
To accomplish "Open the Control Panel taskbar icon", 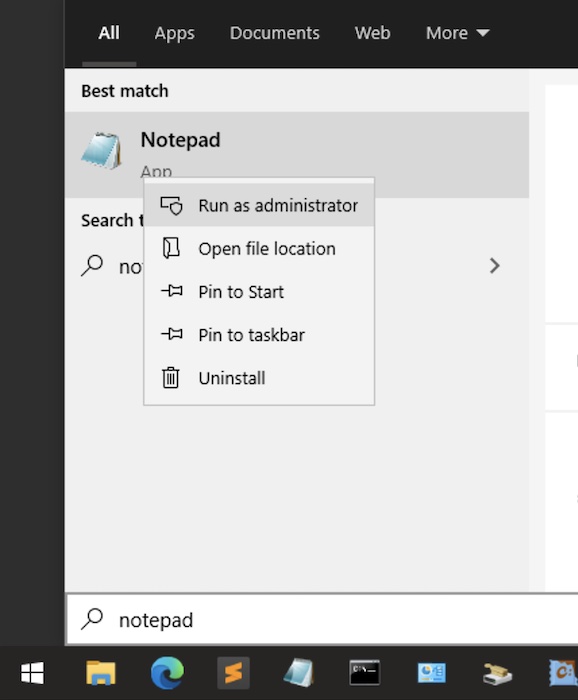I will [431, 673].
